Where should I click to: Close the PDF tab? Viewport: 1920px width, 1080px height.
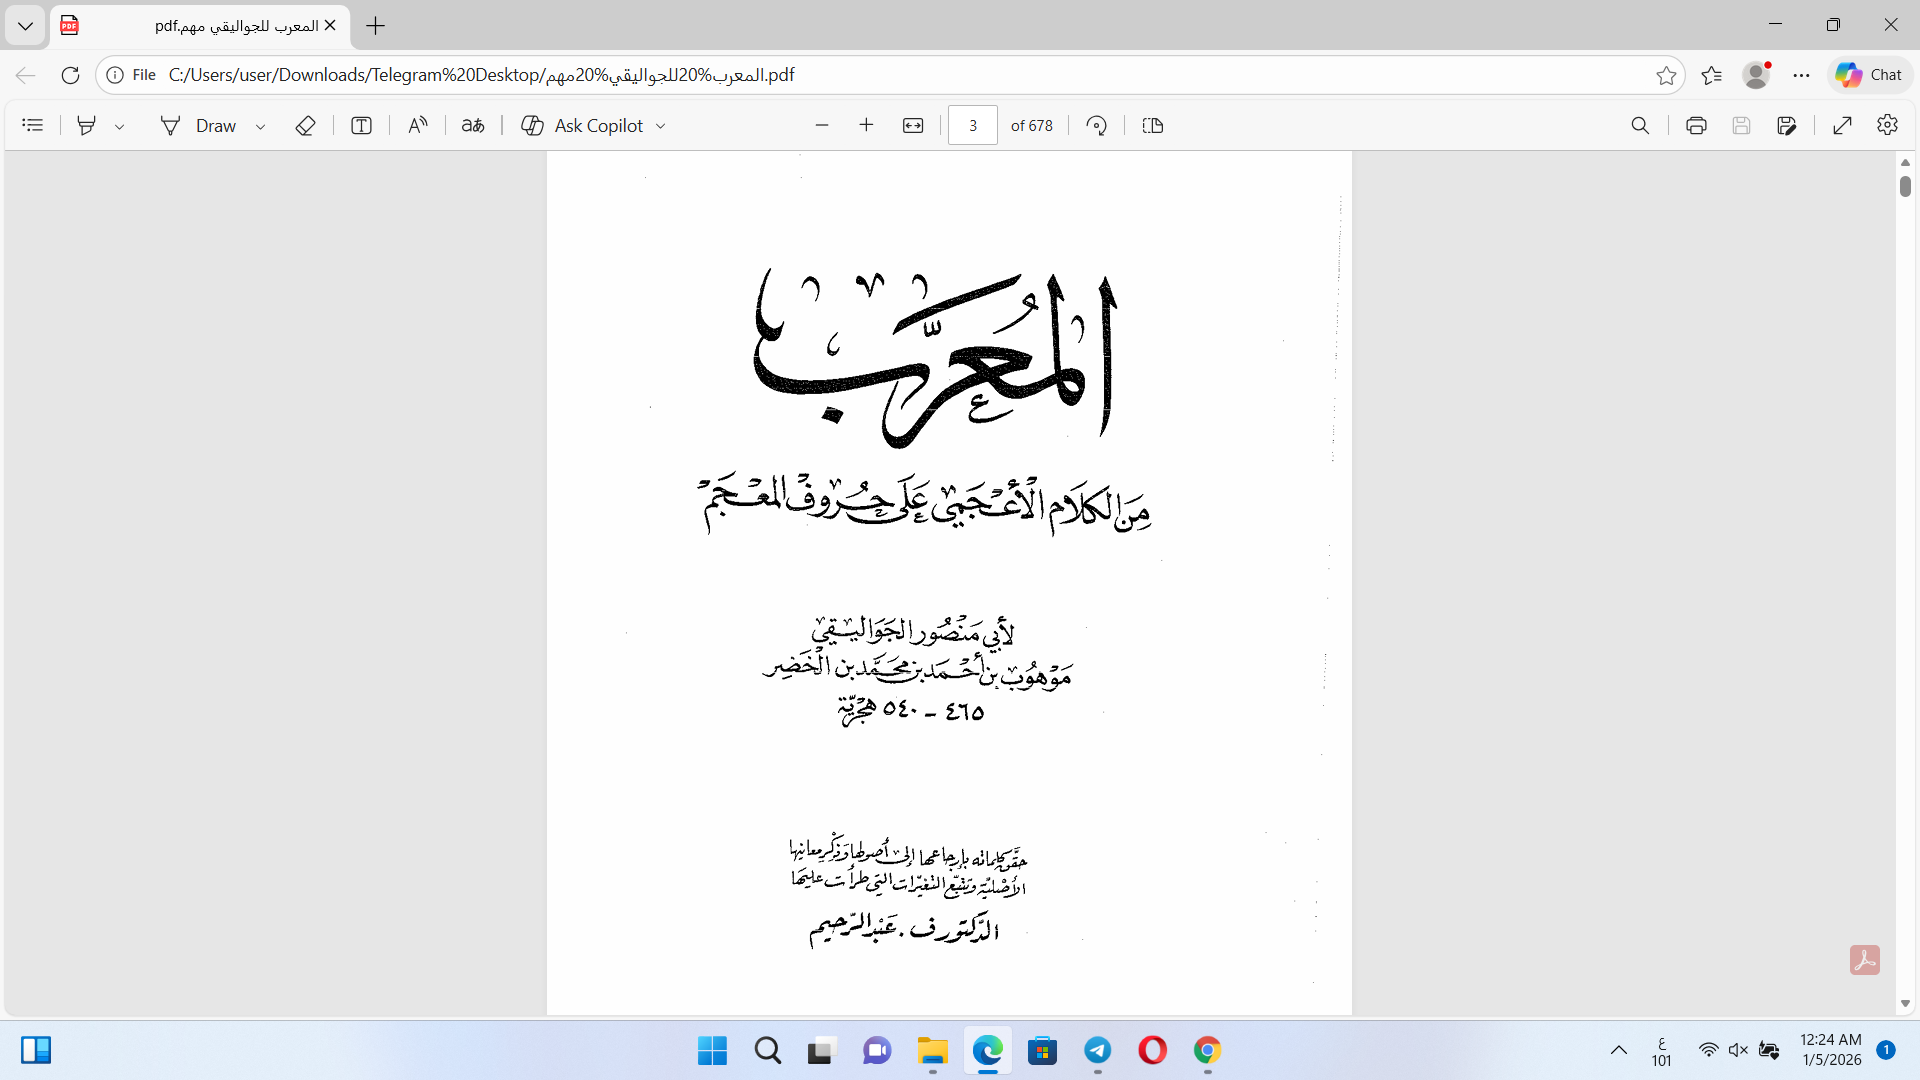(x=330, y=26)
